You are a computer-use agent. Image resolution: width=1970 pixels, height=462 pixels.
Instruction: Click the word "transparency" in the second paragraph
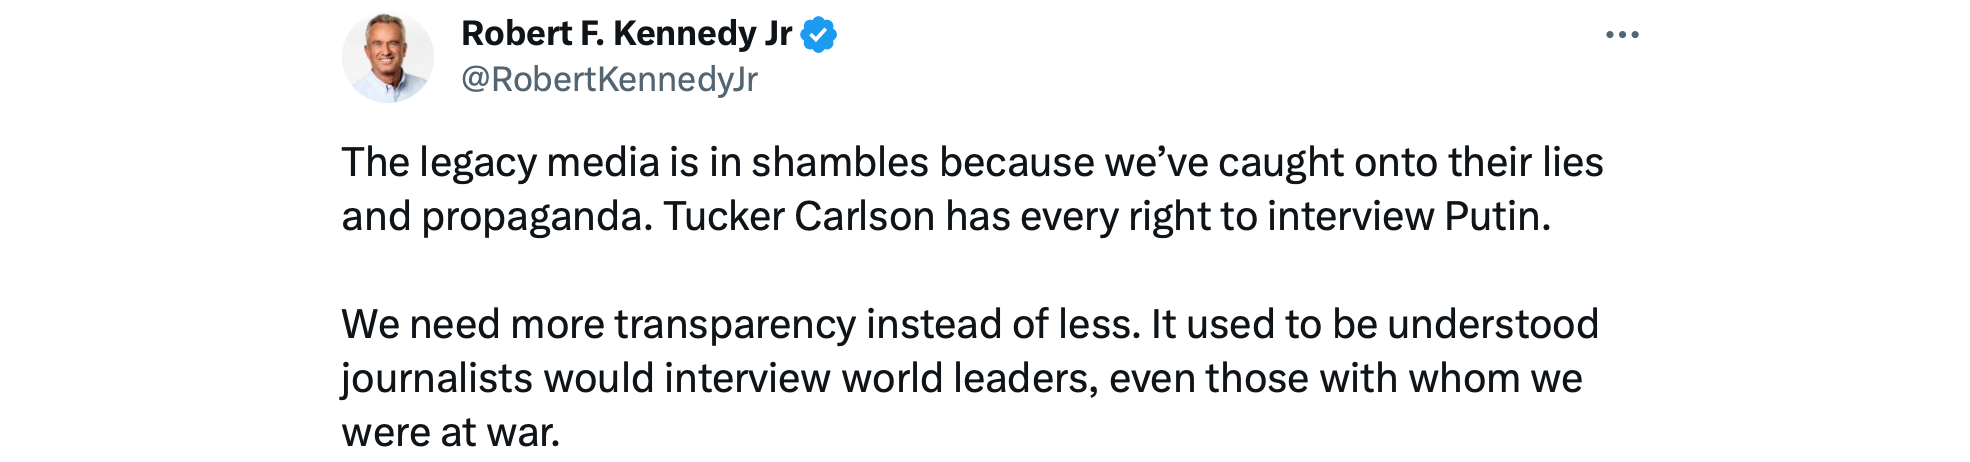pyautogui.click(x=735, y=325)
